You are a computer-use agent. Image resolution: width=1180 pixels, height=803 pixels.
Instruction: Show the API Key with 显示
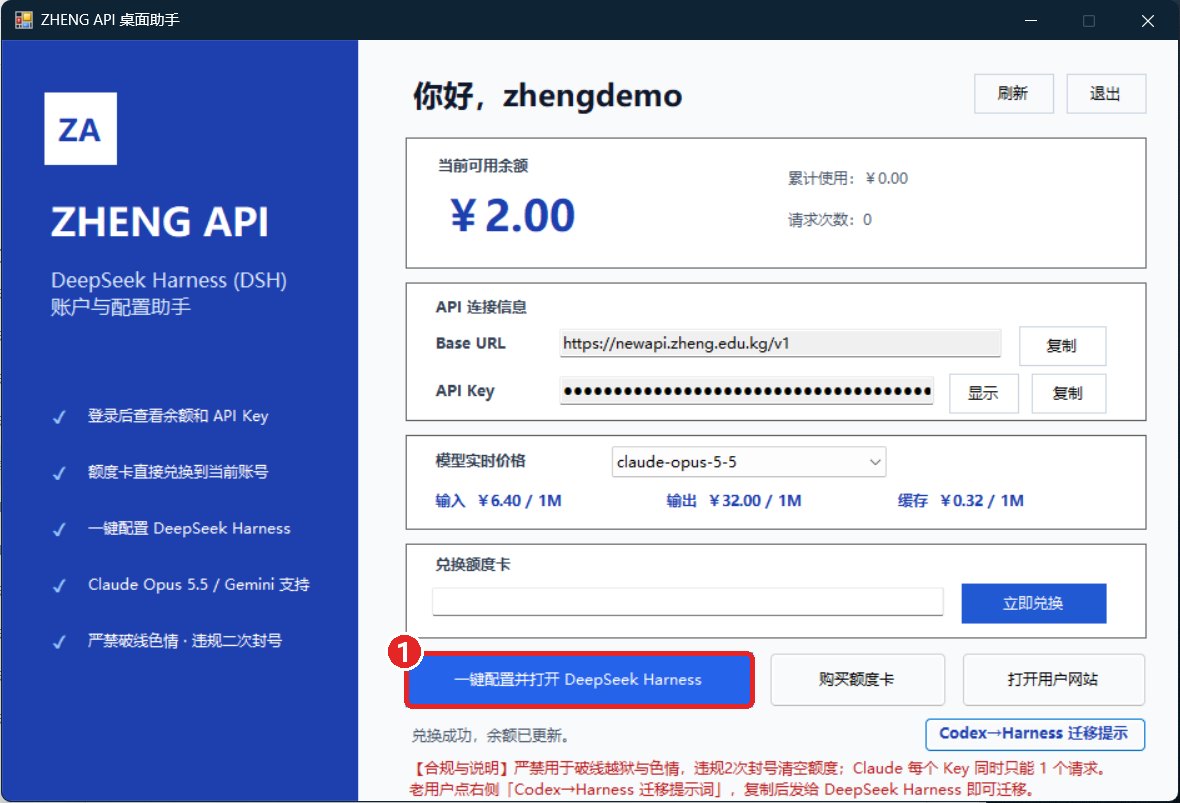tap(983, 393)
